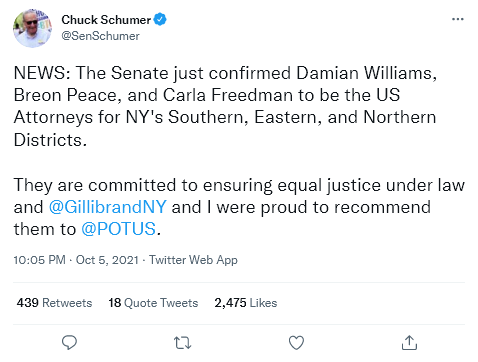Image resolution: width=478 pixels, height=362 pixels.
Task: Show the 2,475 Likes list
Action: tap(246, 303)
